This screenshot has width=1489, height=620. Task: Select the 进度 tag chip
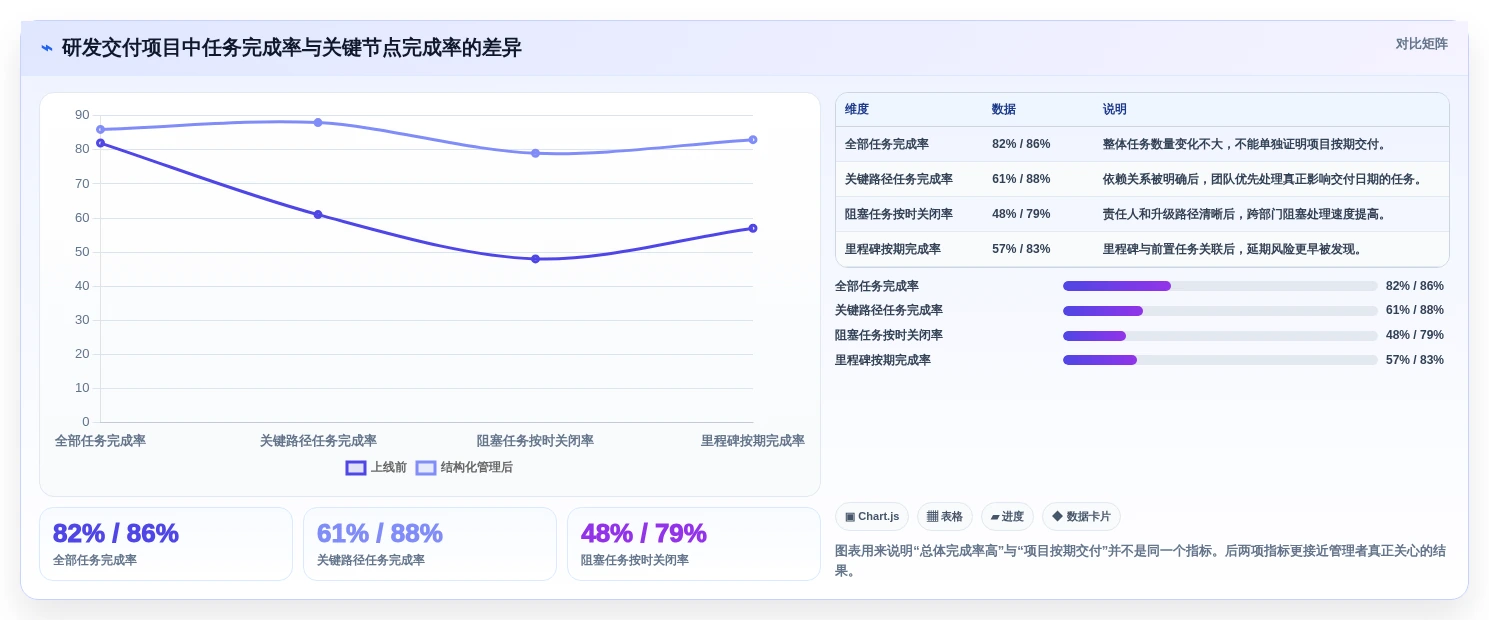[x=1007, y=516]
